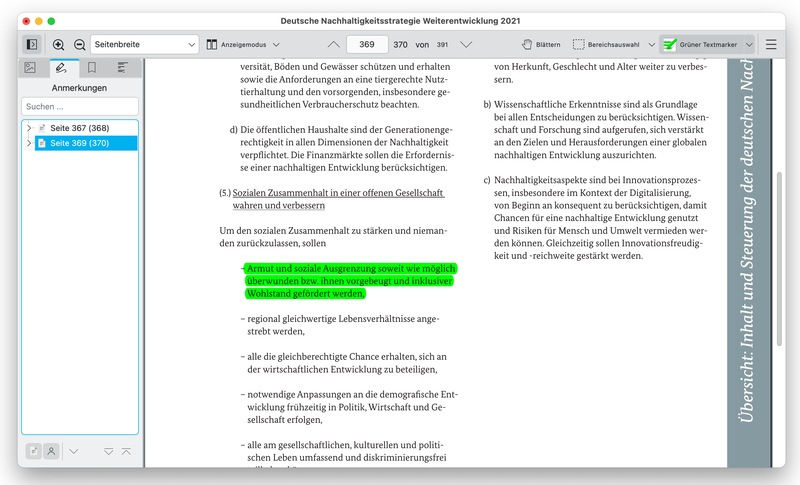This screenshot has height=485, width=800.
Task: Open the hamburger menu
Action: pyautogui.click(x=771, y=44)
